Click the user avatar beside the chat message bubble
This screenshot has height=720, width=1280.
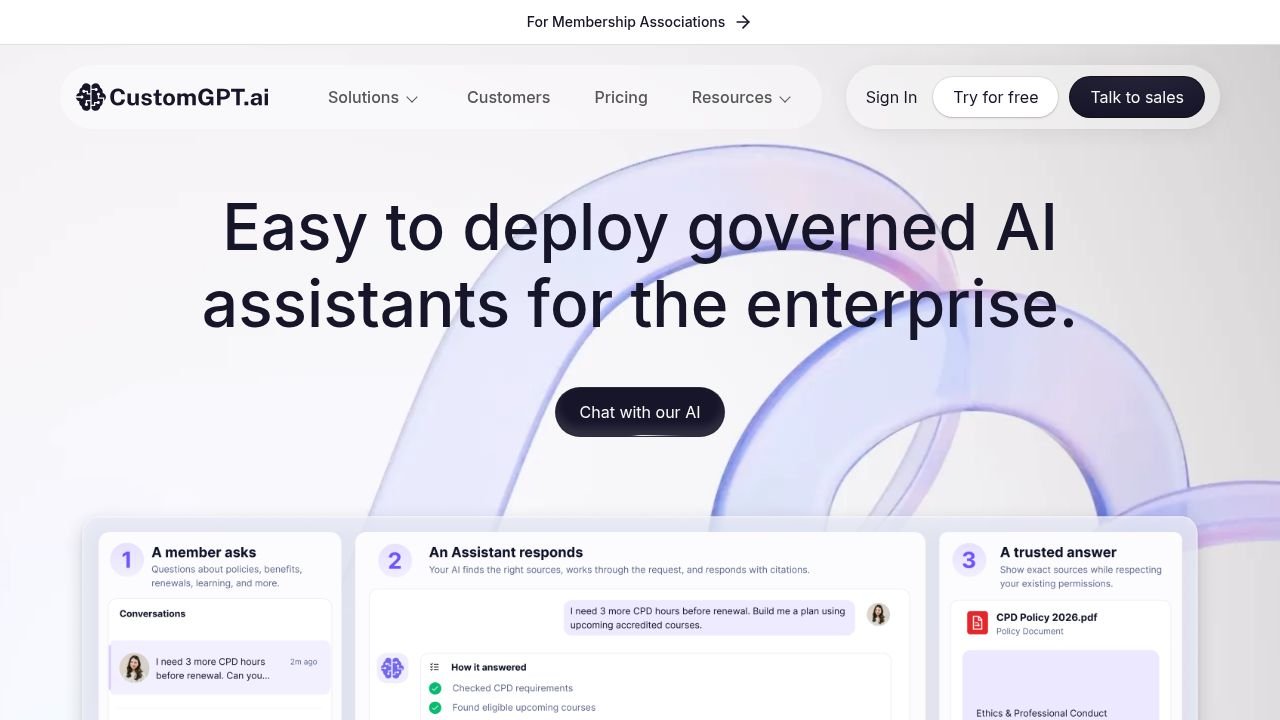point(878,614)
